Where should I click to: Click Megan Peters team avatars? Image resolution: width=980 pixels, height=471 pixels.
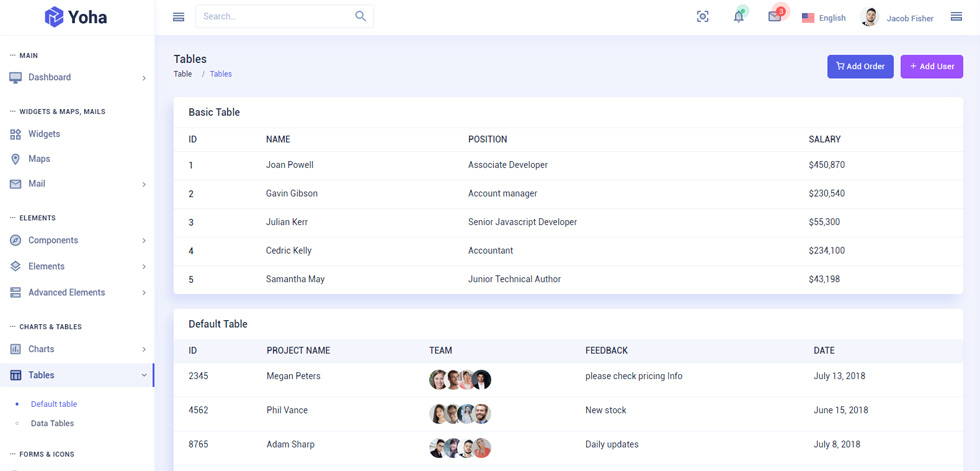[x=460, y=379]
